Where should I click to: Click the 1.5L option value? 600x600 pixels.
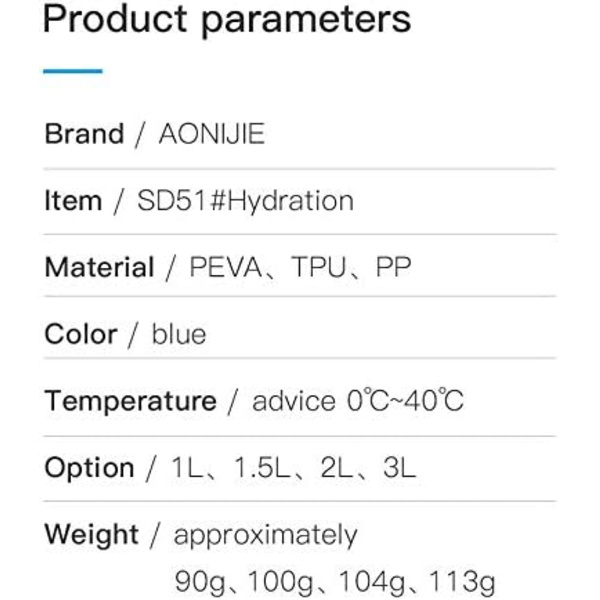(262, 468)
